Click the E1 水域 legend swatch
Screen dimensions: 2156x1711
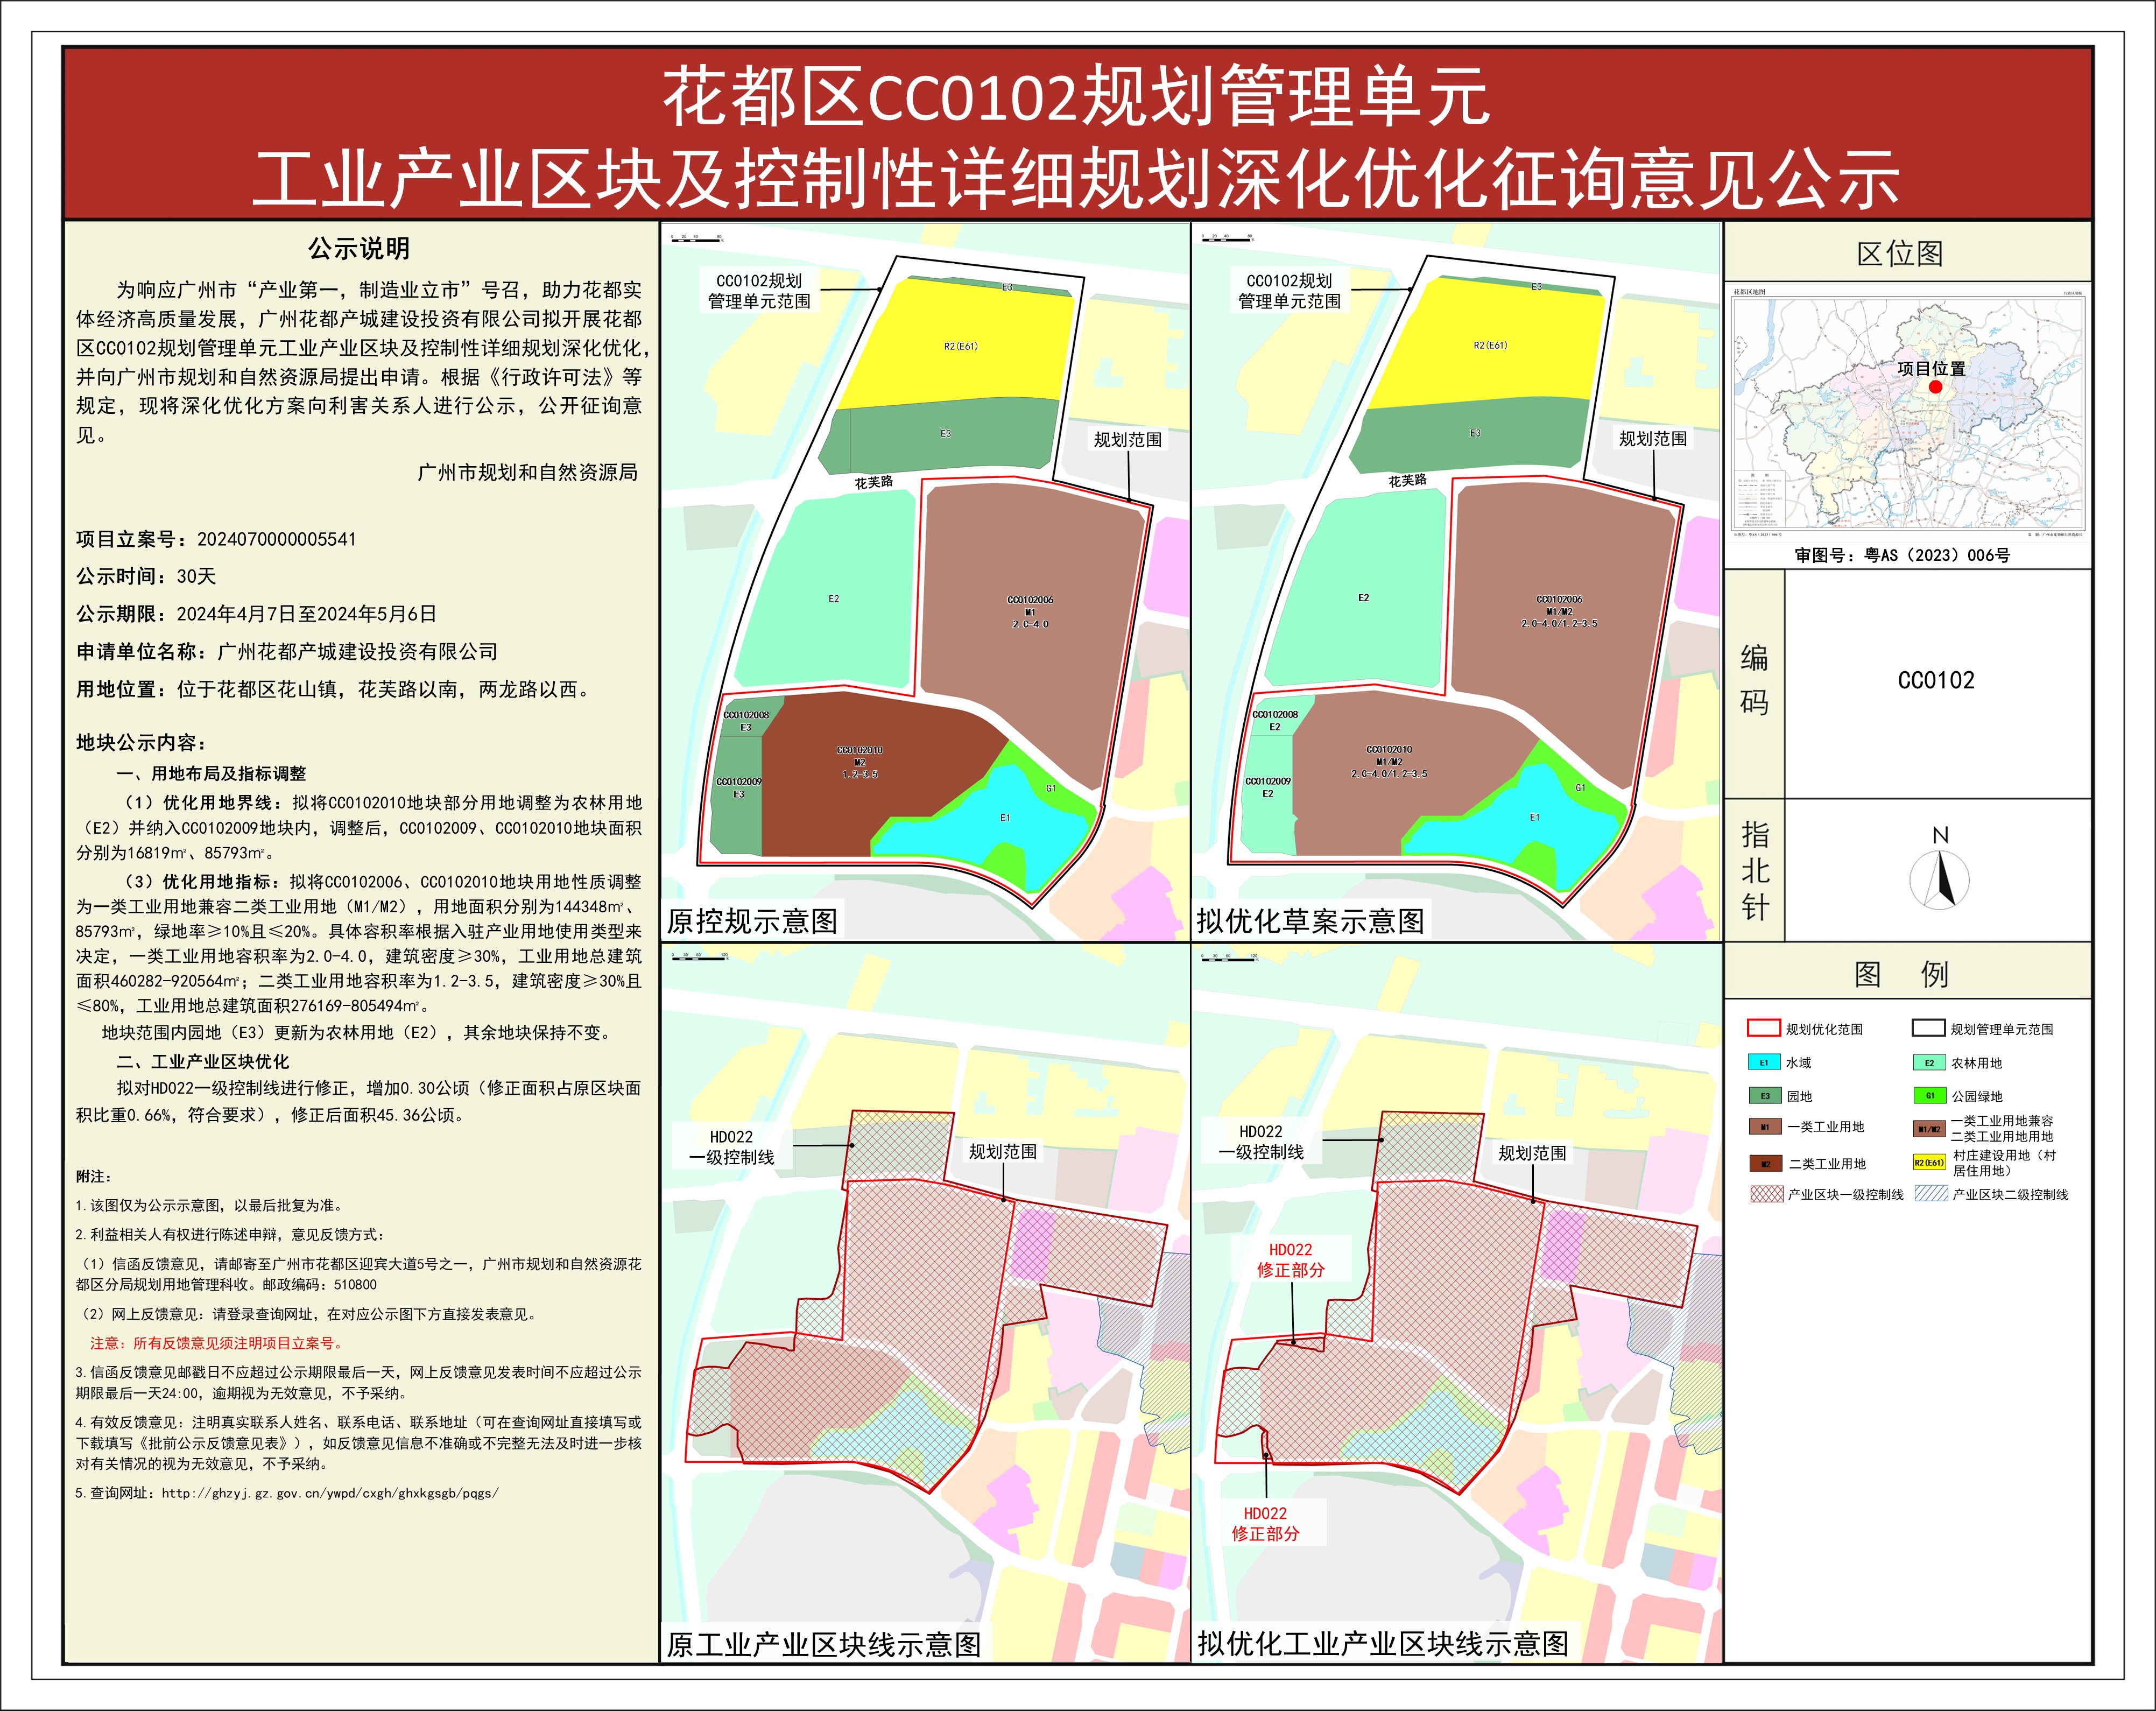1764,1062
